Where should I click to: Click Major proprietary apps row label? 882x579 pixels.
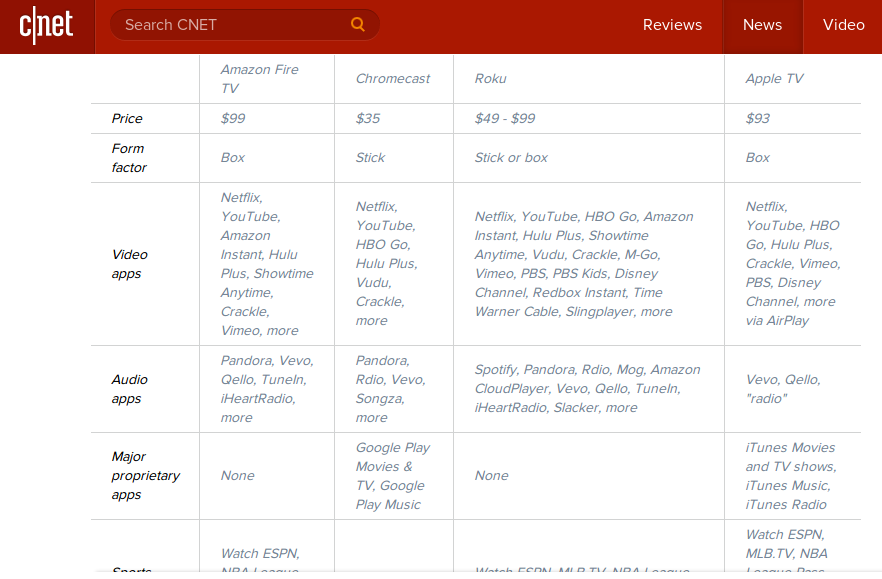[x=146, y=476]
